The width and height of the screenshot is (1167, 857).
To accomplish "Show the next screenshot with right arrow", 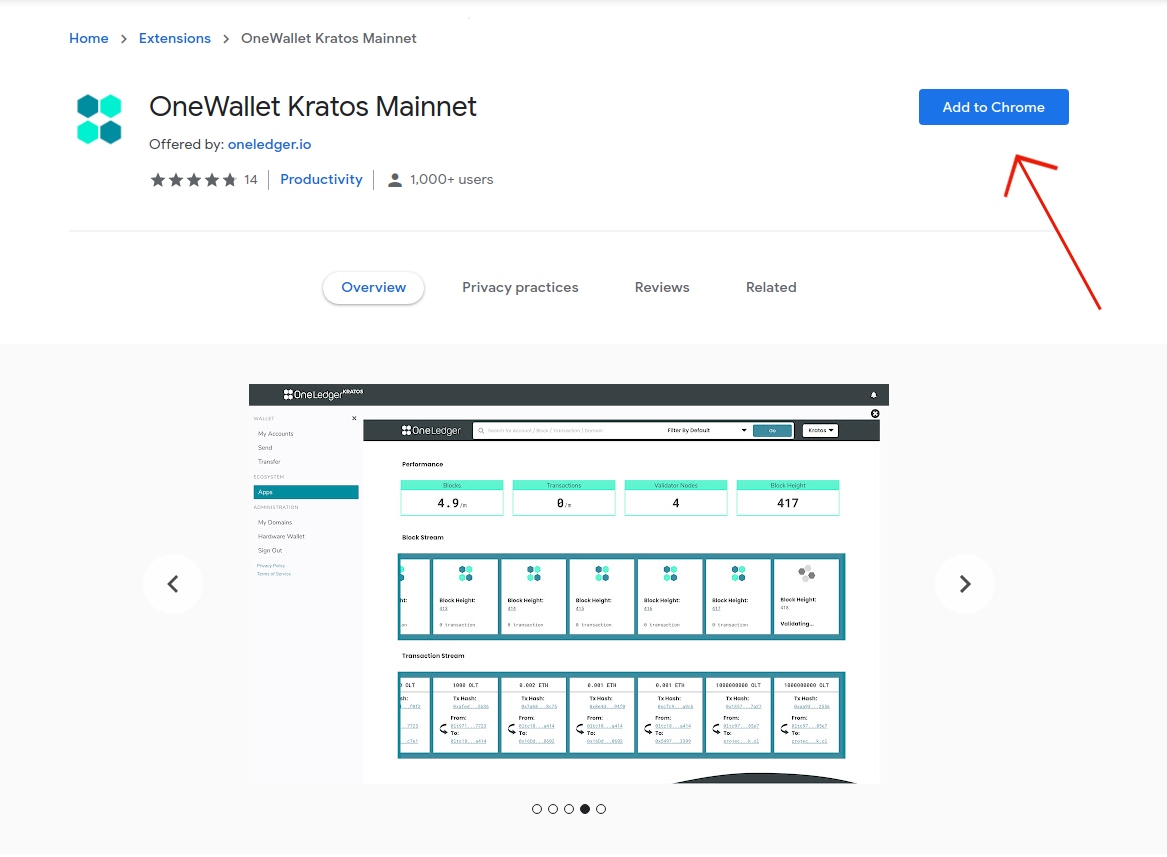I will click(x=964, y=584).
